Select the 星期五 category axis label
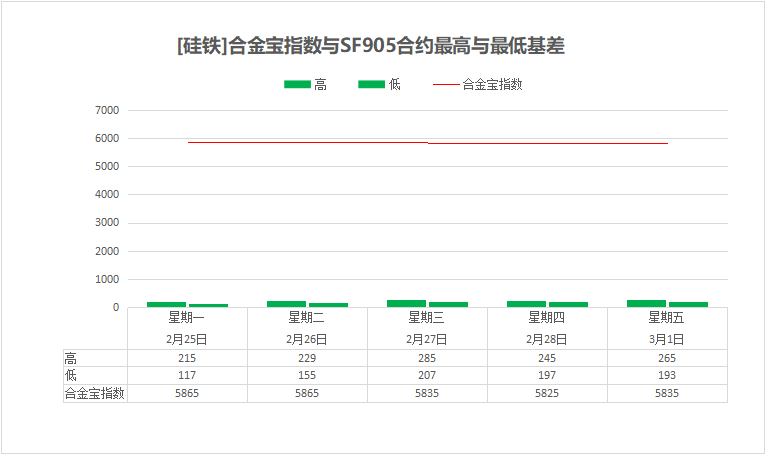 point(667,318)
